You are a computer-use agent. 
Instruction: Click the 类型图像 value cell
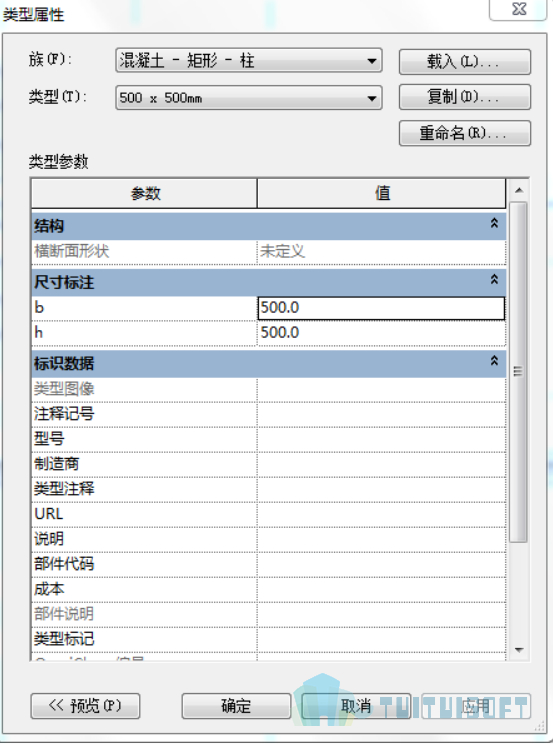381,389
